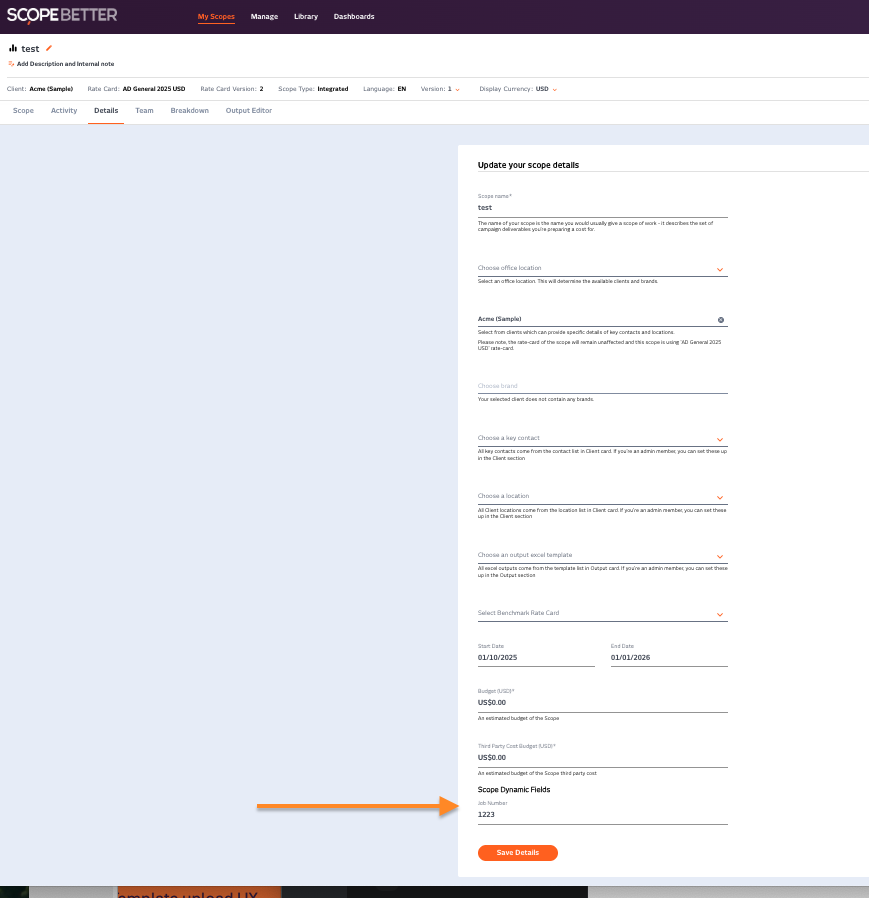The width and height of the screenshot is (869, 898).
Task: Switch to the Breakdown tab
Action: click(189, 111)
